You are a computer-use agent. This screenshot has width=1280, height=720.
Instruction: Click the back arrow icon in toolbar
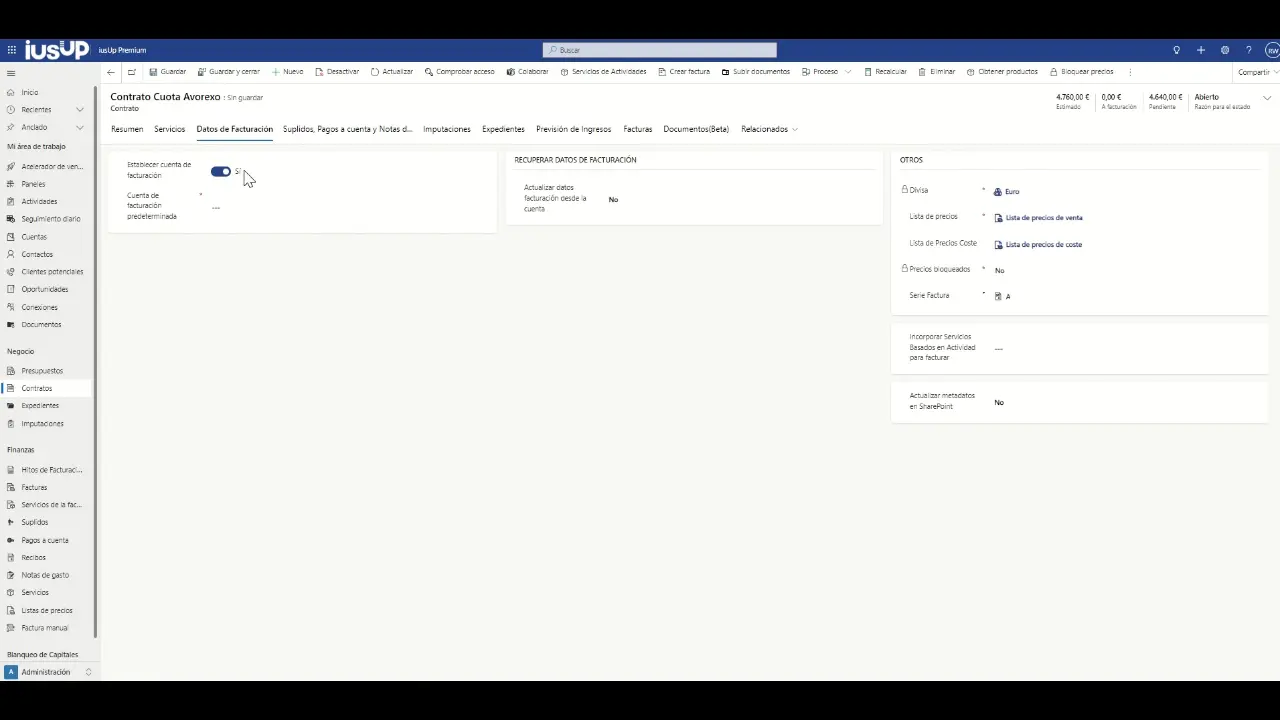111,72
